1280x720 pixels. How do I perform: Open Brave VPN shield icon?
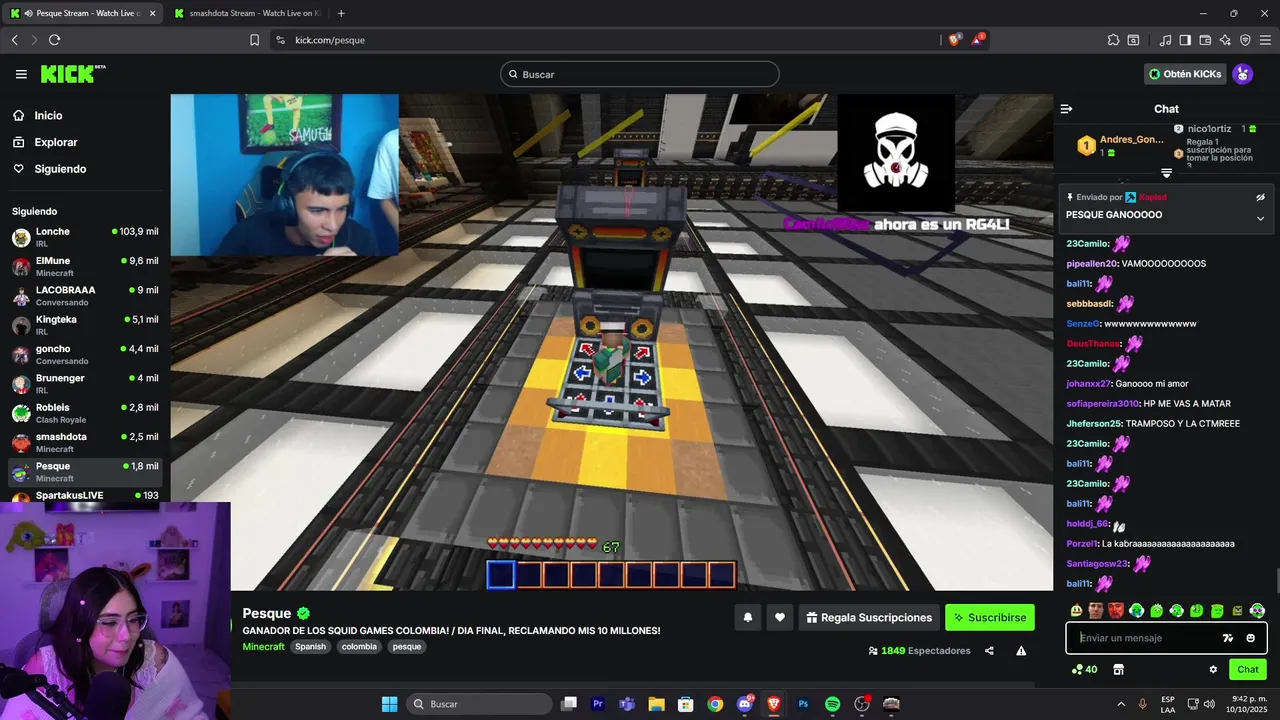coord(1245,40)
